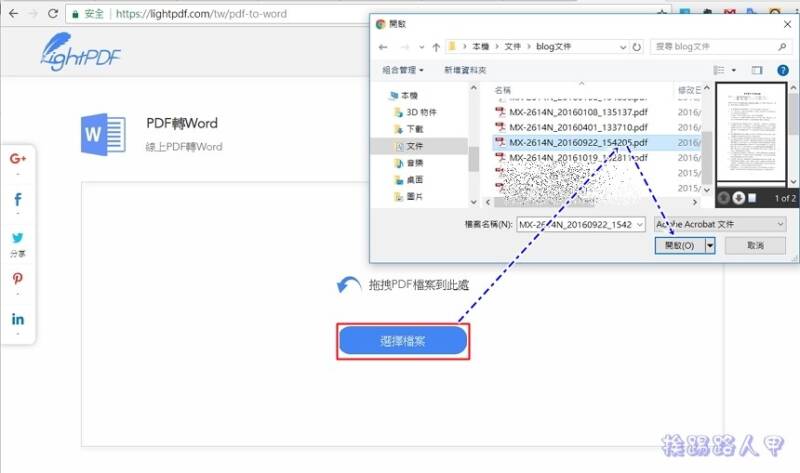Click blog文件 in the dialog path

pos(554,46)
